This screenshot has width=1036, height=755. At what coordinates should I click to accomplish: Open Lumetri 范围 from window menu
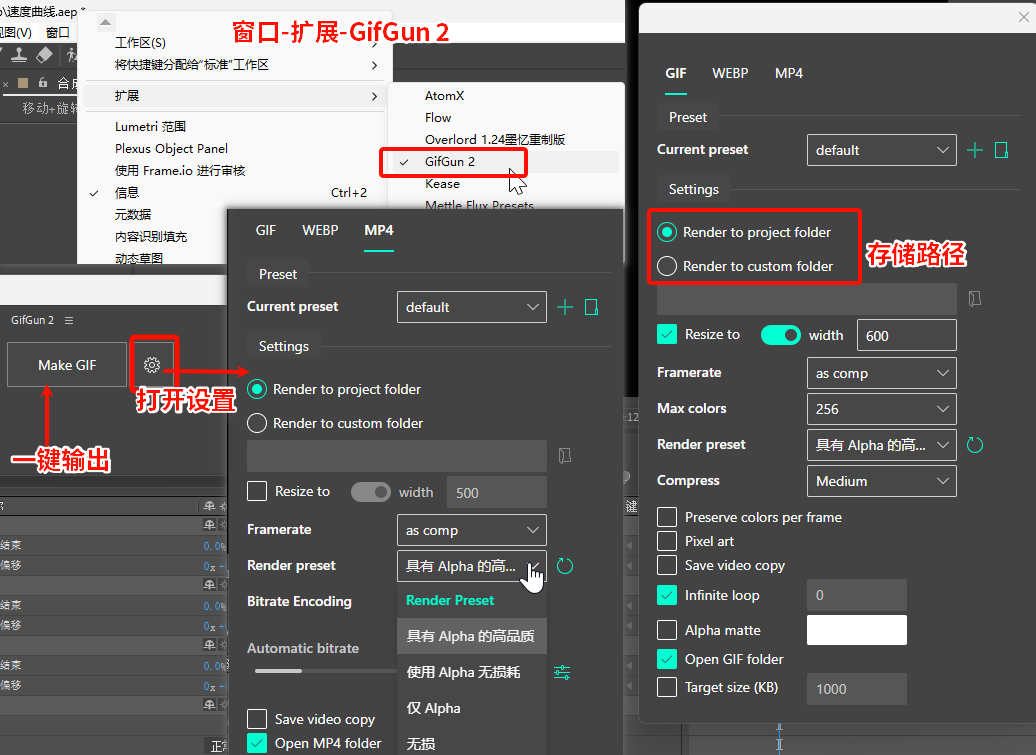tap(150, 126)
